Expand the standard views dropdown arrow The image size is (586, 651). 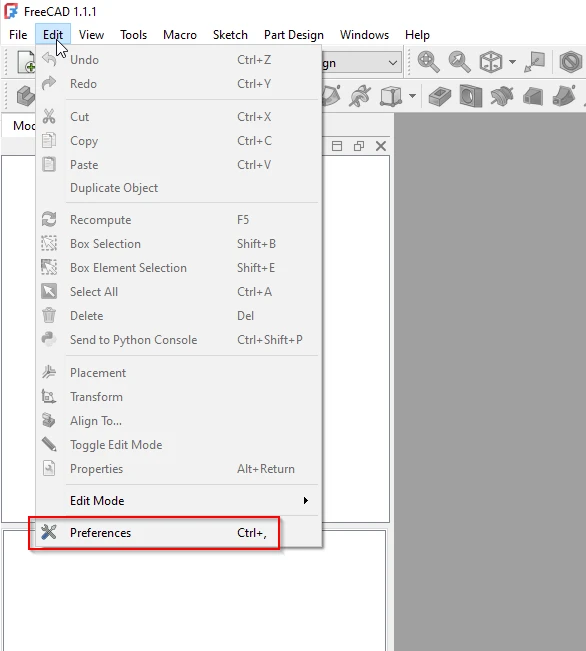point(512,62)
